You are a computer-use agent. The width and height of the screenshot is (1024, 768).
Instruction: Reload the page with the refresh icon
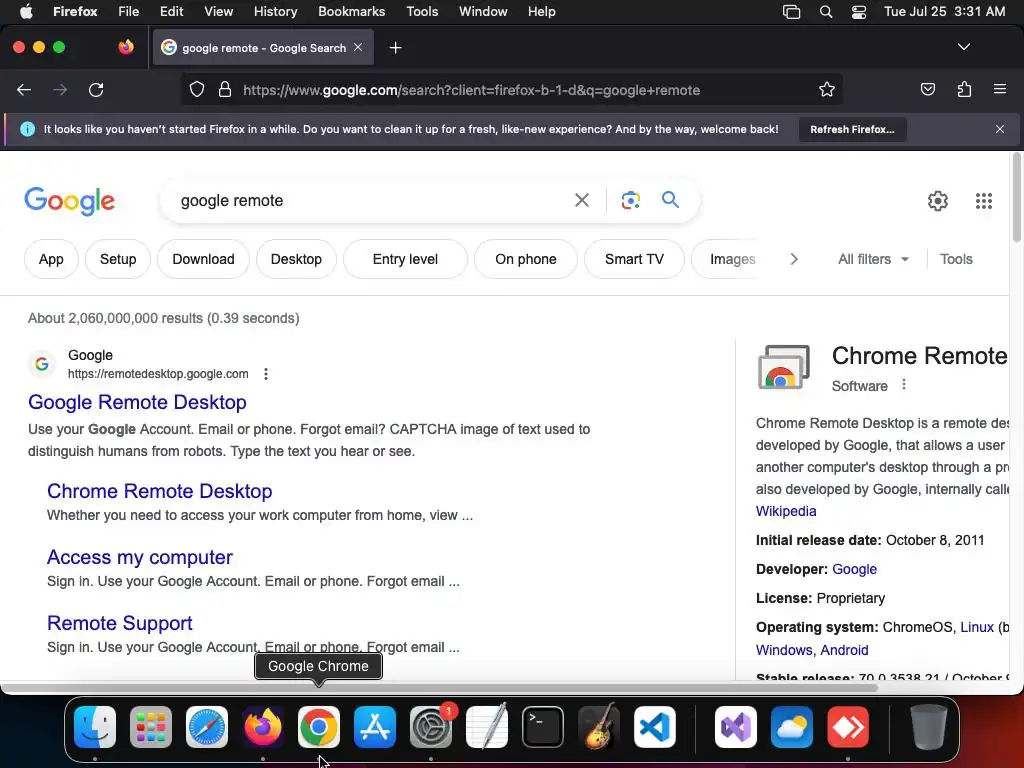click(x=96, y=90)
